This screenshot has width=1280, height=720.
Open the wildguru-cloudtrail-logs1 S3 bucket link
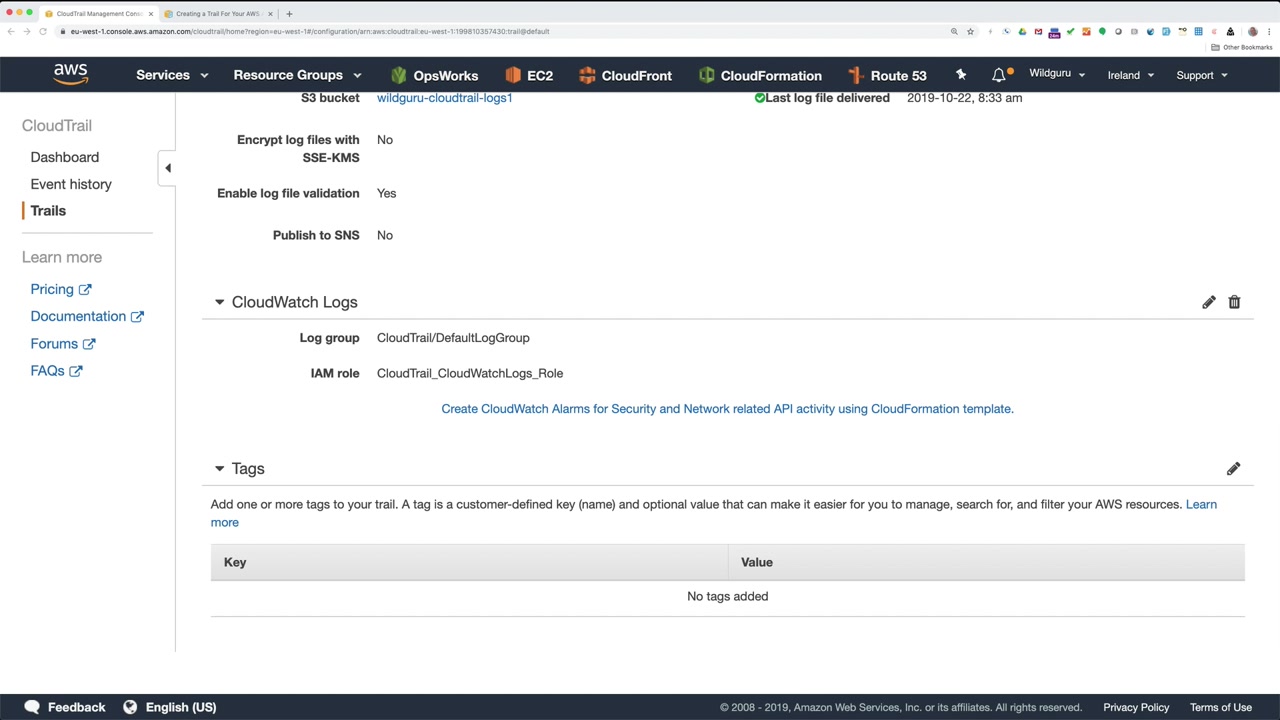(445, 98)
